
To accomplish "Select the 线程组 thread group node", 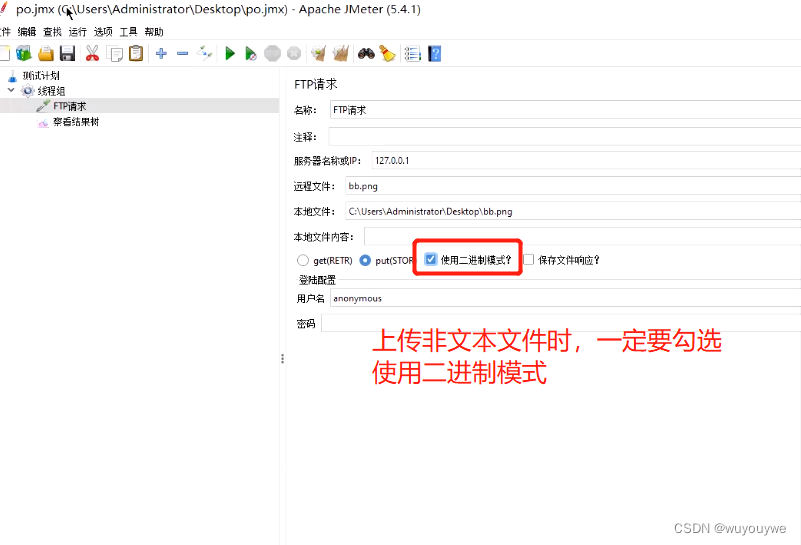I will (51, 91).
